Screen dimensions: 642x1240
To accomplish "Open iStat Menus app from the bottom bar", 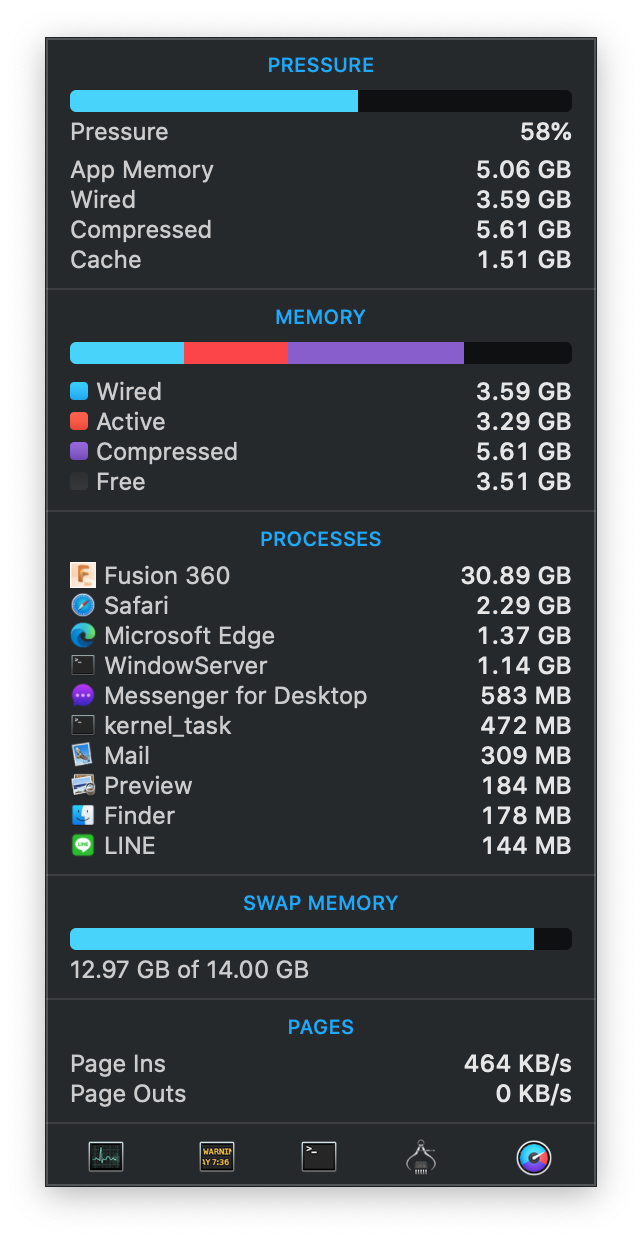I will 534,1157.
